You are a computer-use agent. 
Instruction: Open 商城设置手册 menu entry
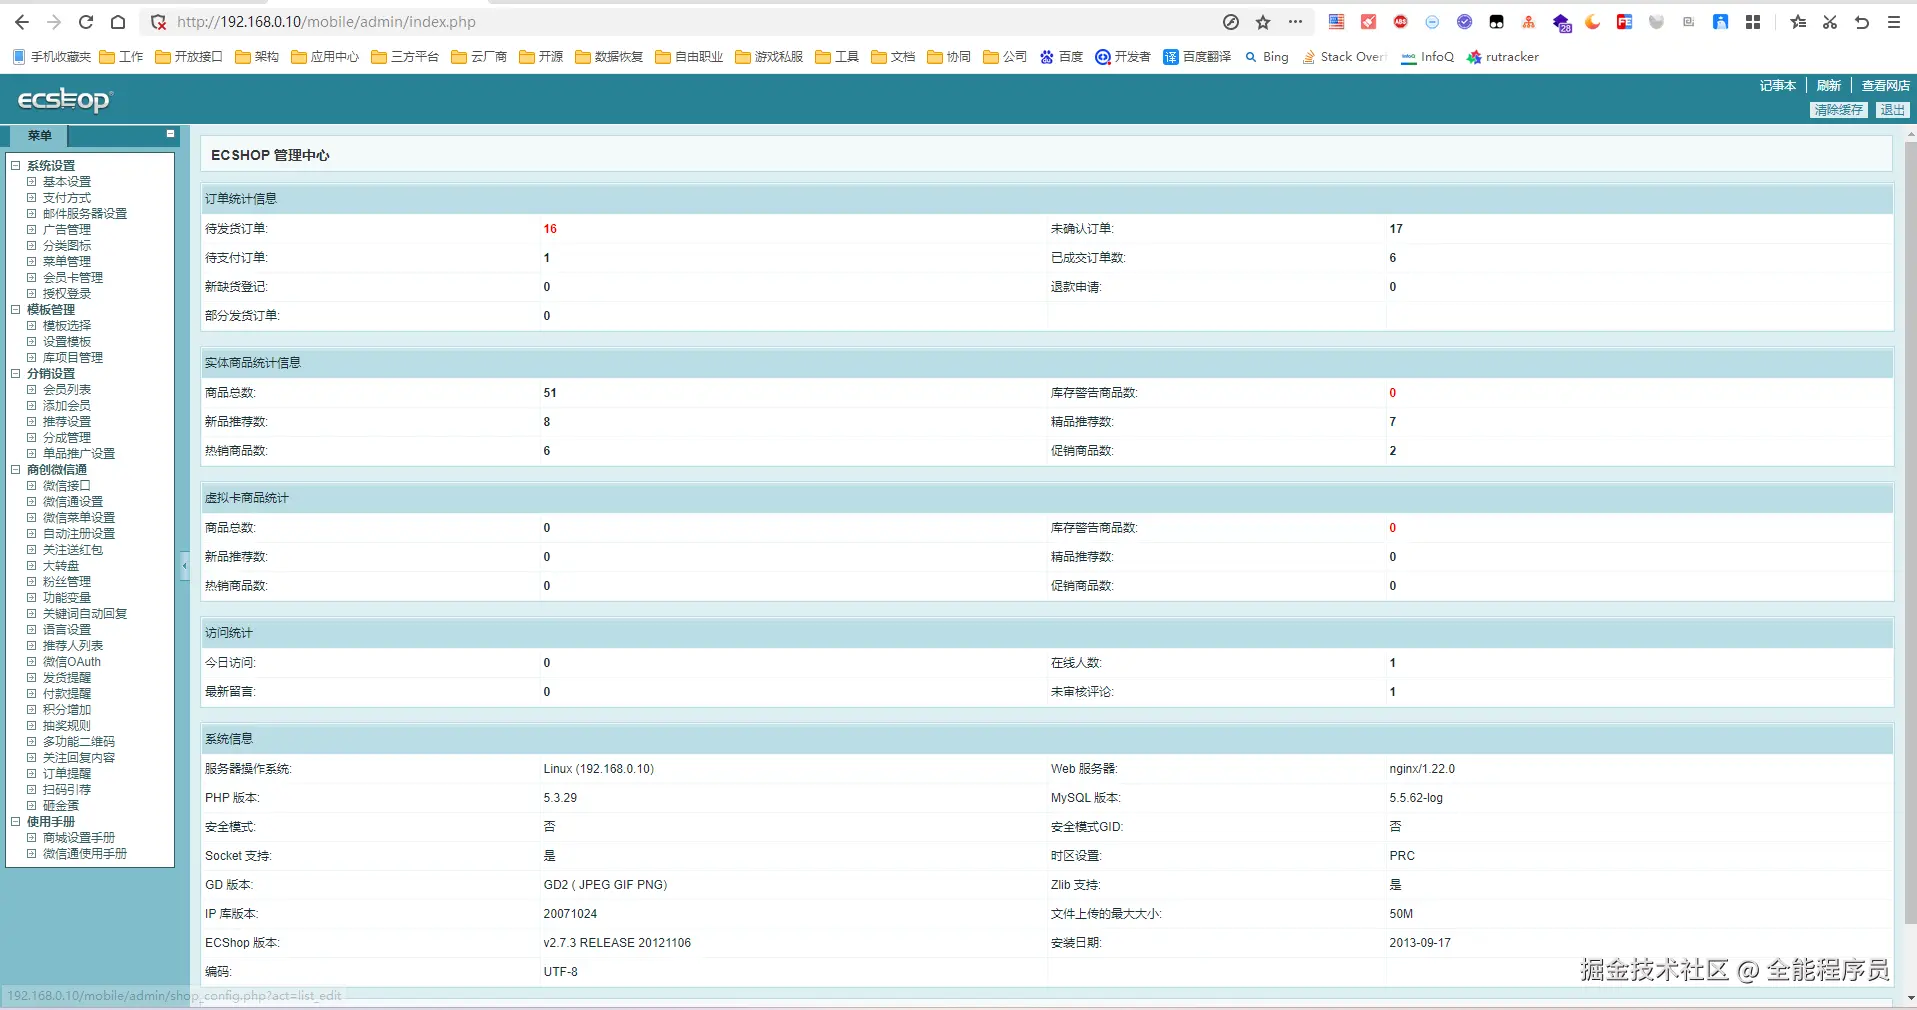point(79,838)
